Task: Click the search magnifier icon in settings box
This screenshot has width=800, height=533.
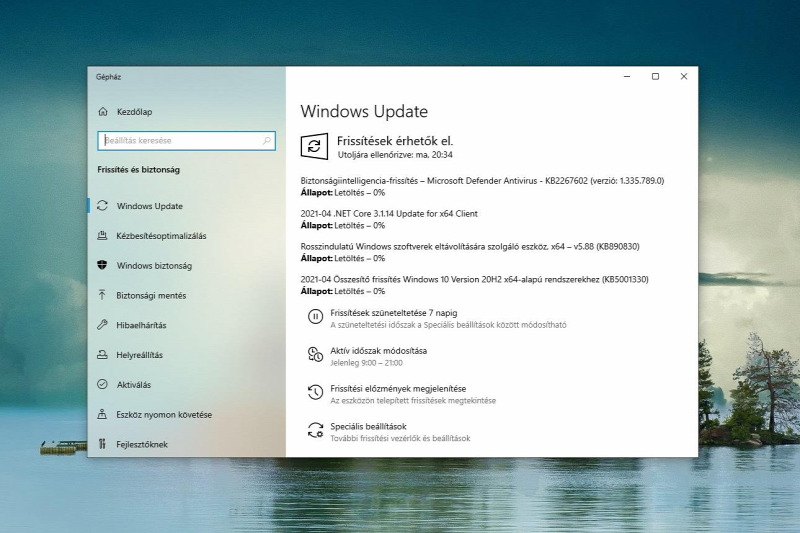Action: (267, 140)
